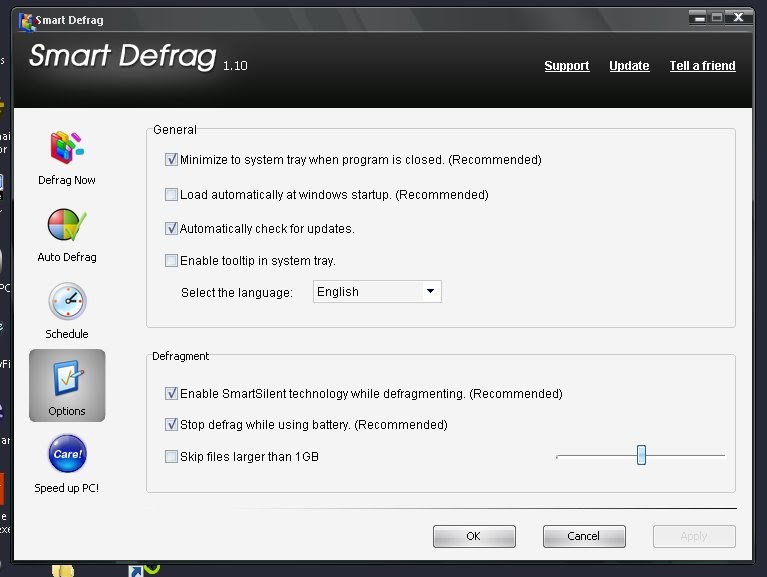This screenshot has width=767, height=577.
Task: Click the Tell a friend link
Action: click(702, 66)
